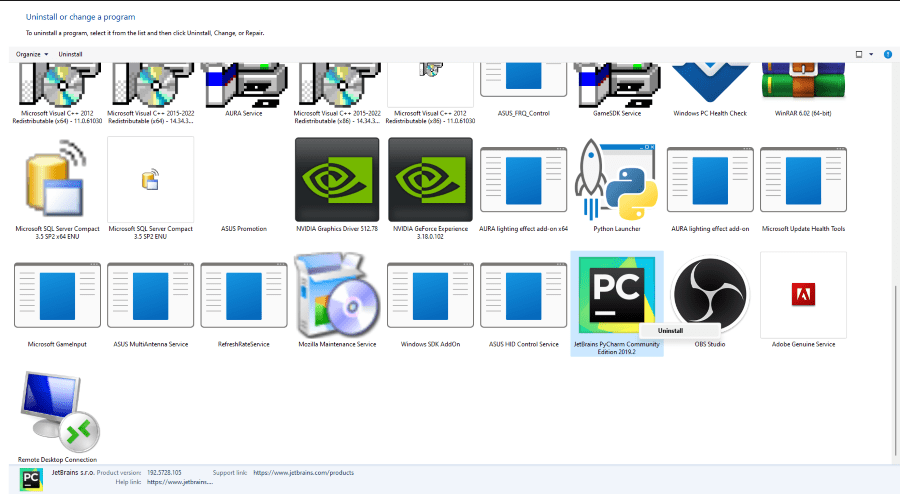Select the OBS Studio program
900x494 pixels.
710,300
